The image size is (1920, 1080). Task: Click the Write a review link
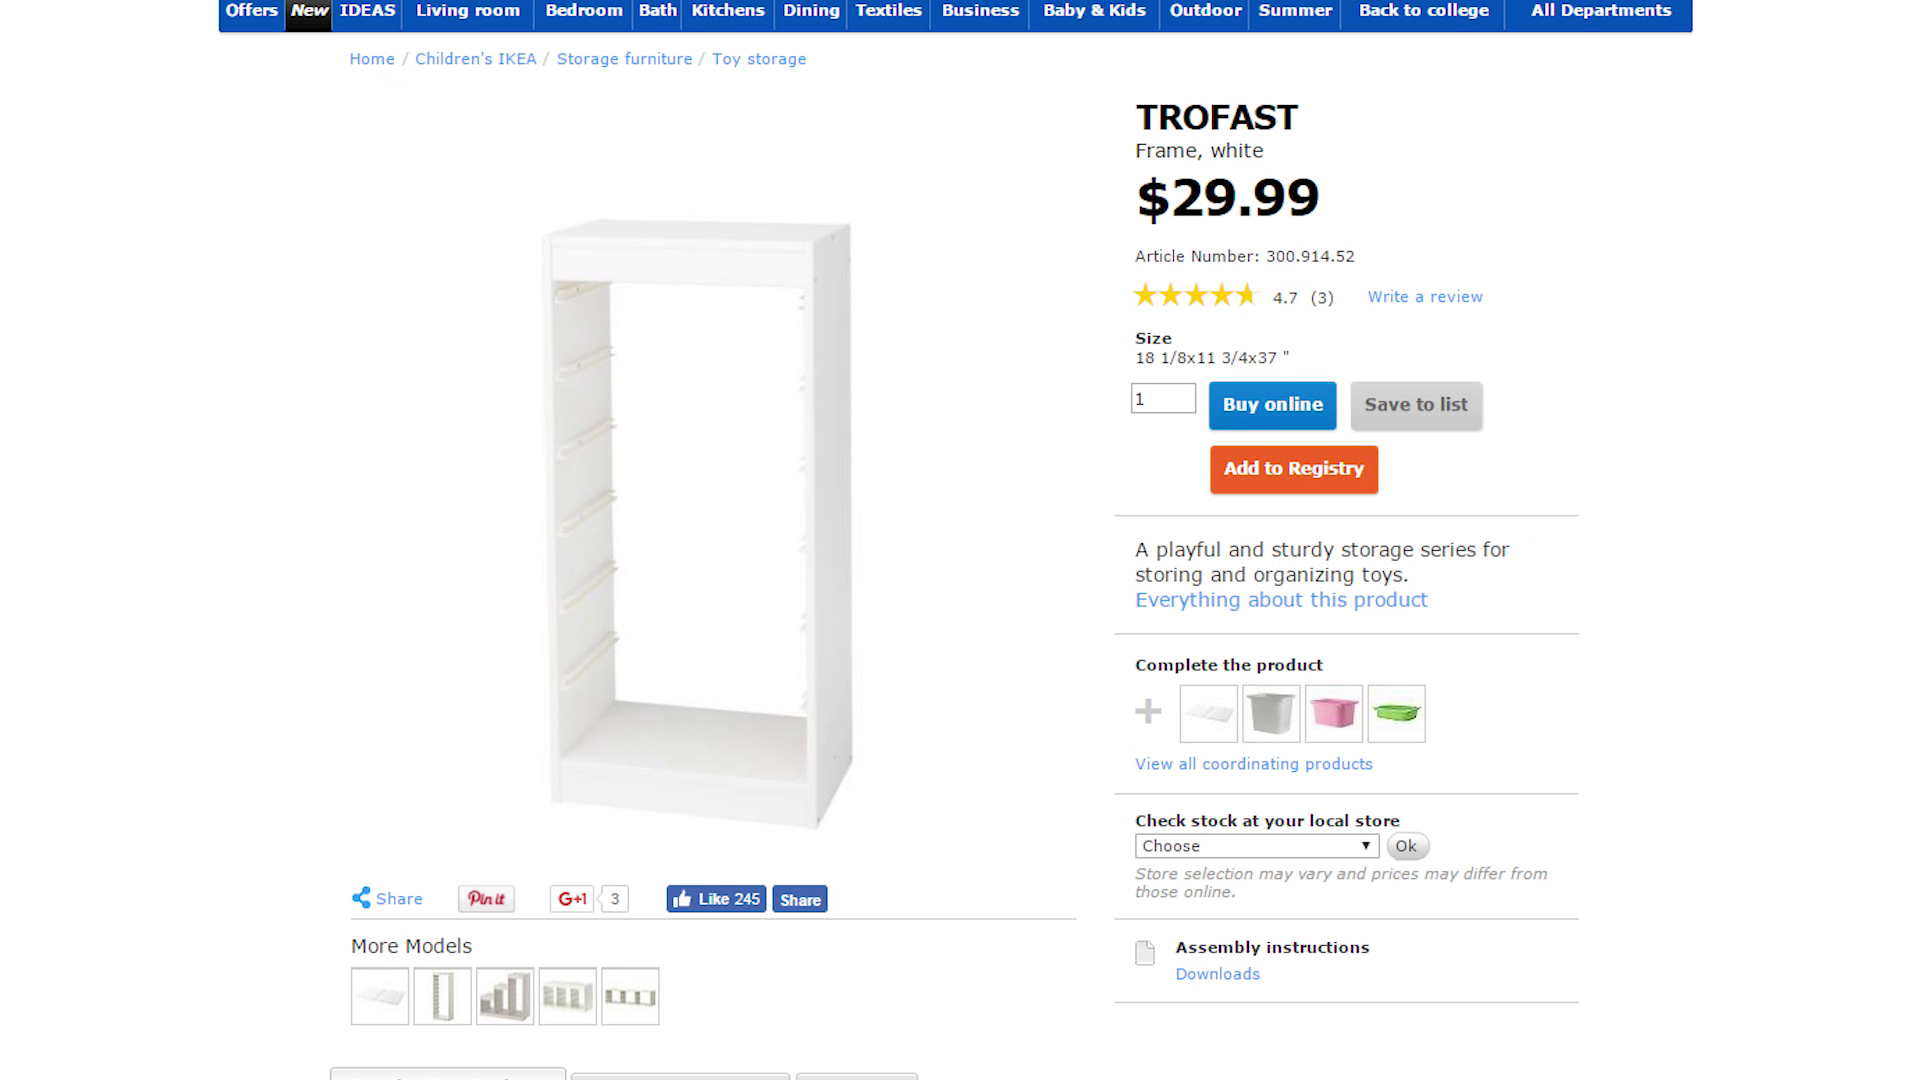click(x=1425, y=297)
